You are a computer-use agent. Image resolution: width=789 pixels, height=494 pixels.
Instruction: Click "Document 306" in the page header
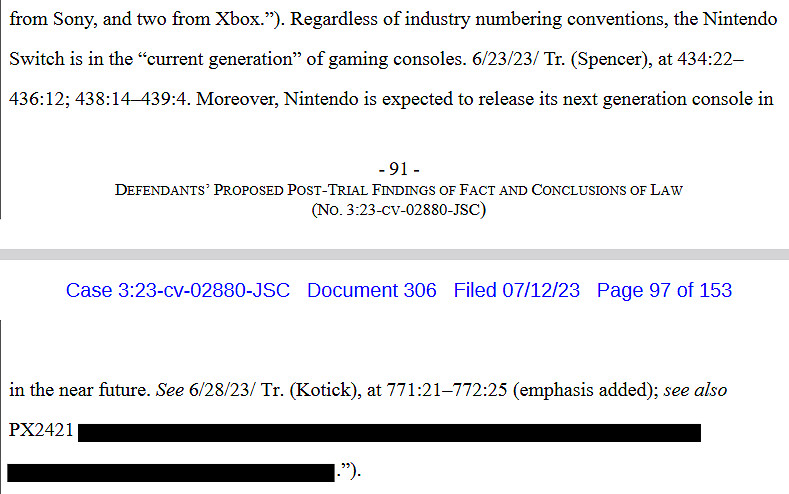tap(371, 291)
